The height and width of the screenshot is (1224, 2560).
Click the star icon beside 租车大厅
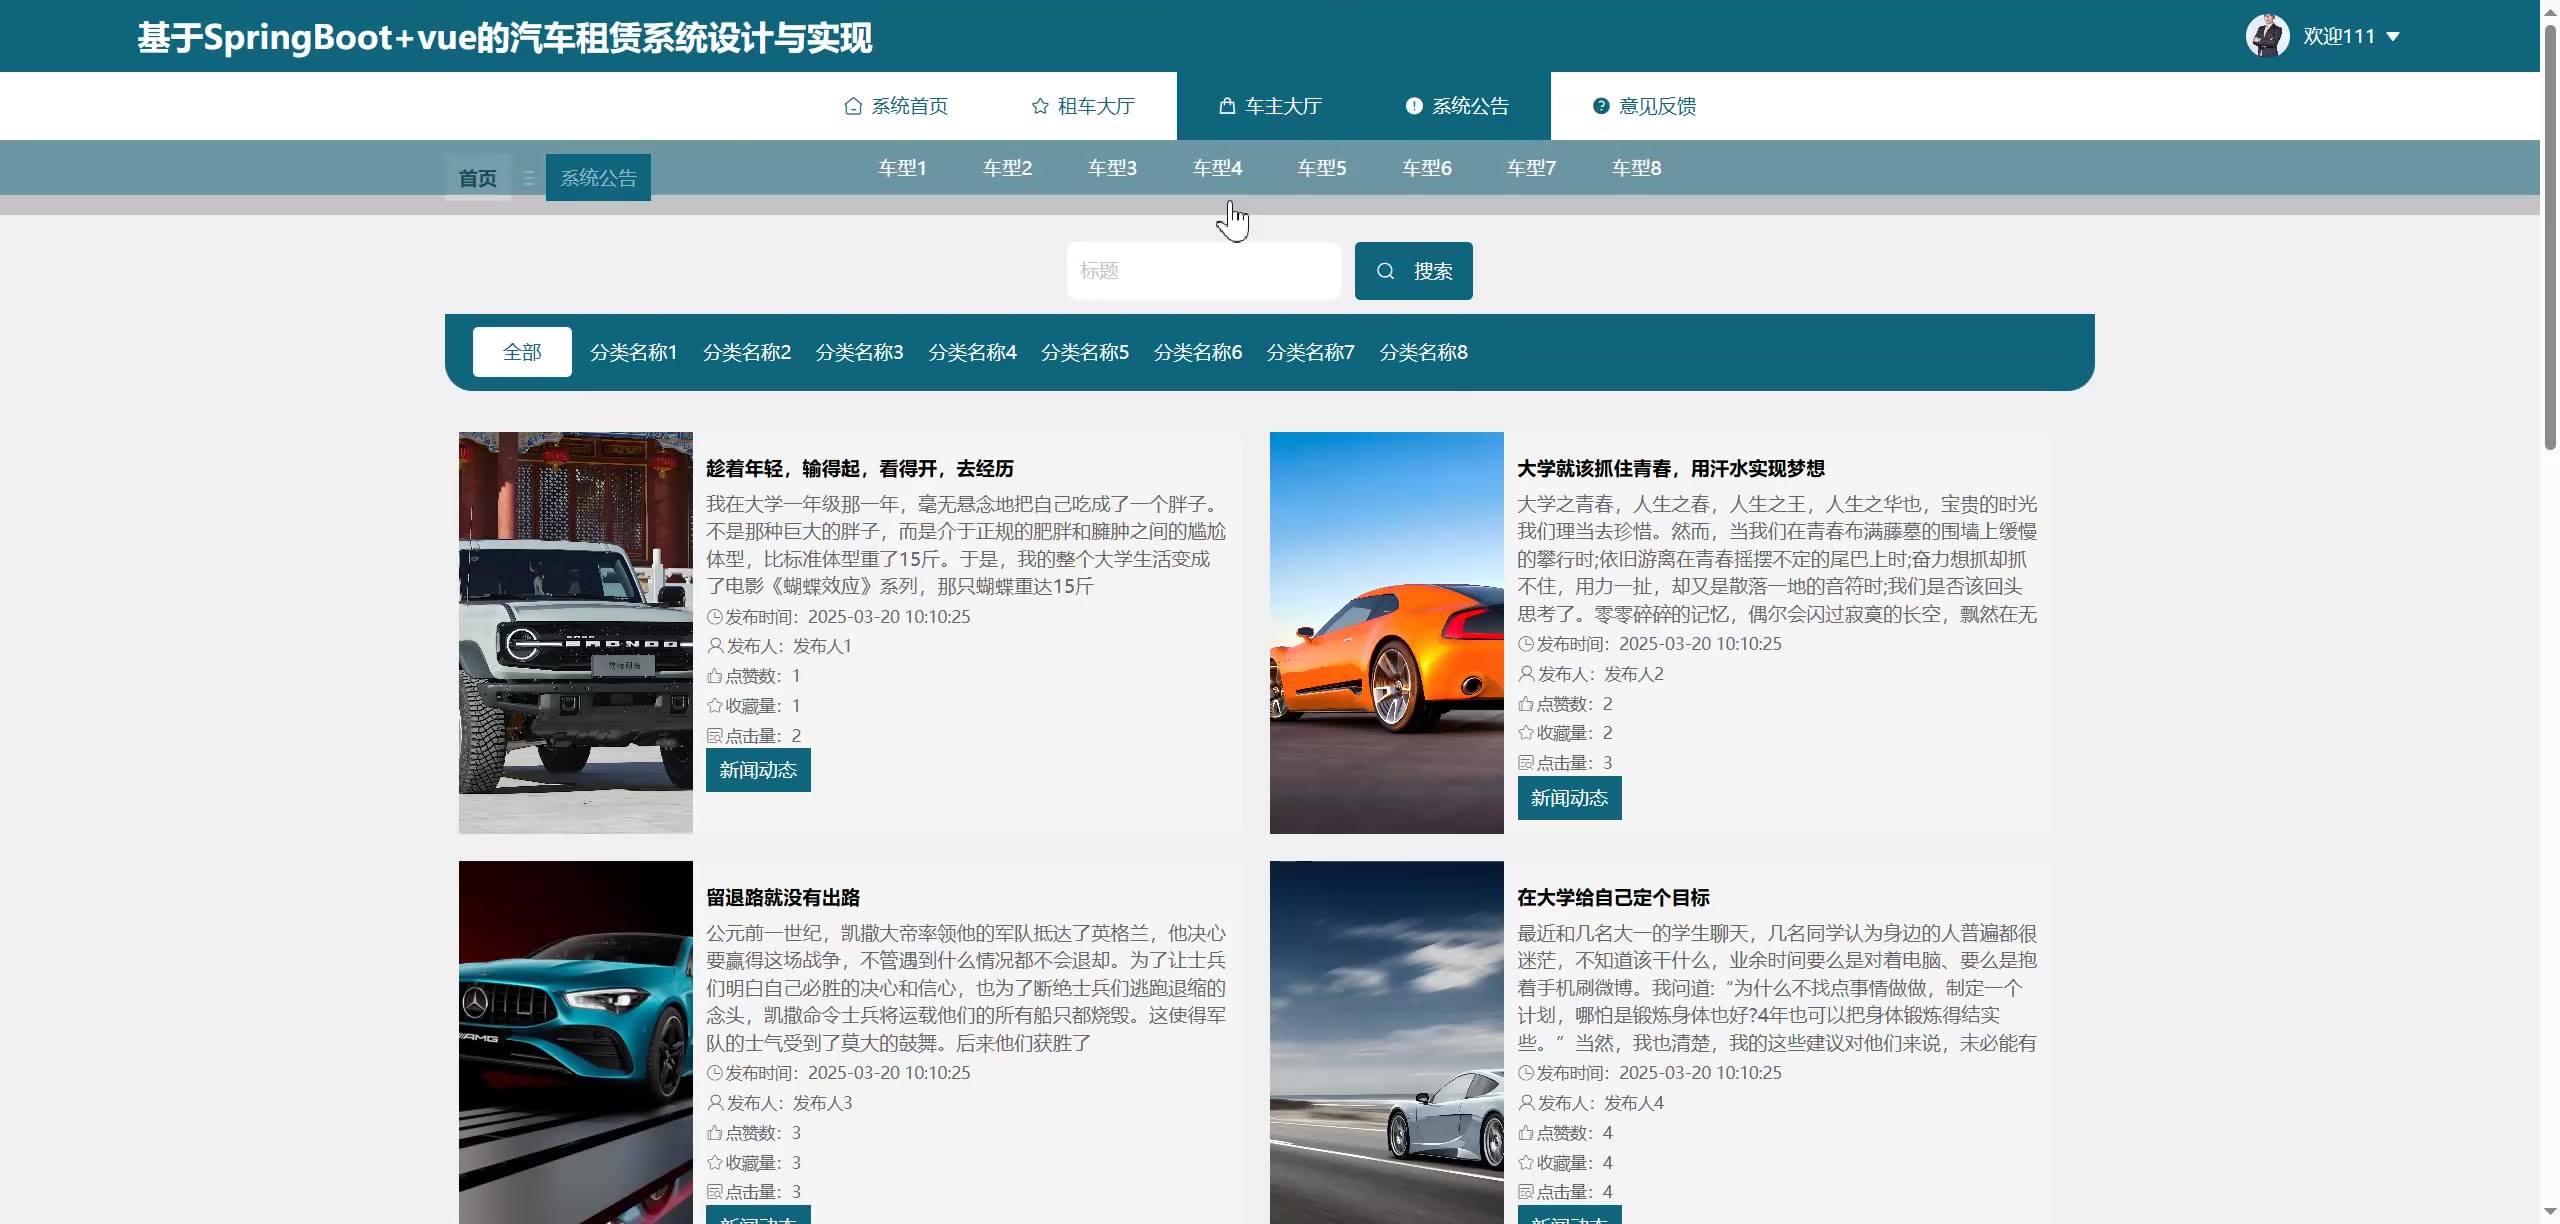[x=1040, y=106]
